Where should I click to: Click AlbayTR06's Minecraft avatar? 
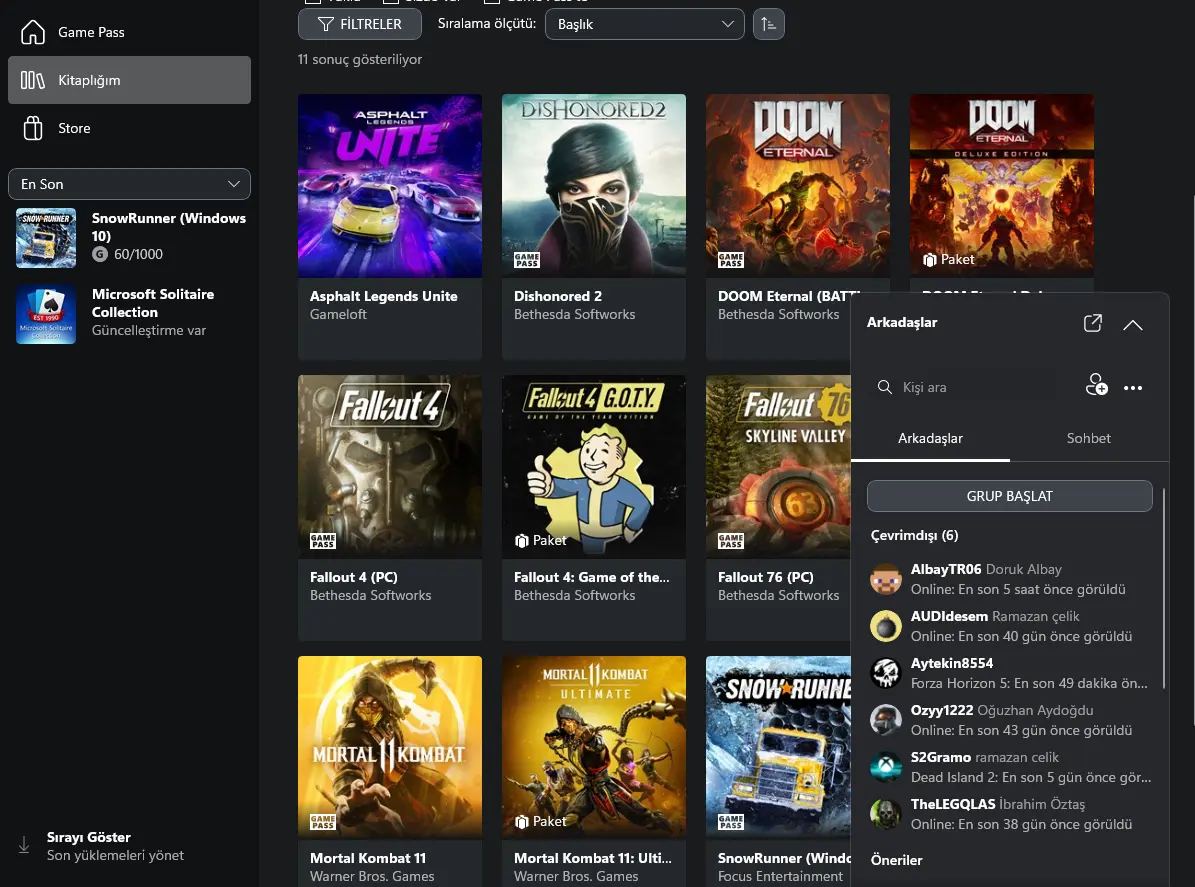[886, 579]
